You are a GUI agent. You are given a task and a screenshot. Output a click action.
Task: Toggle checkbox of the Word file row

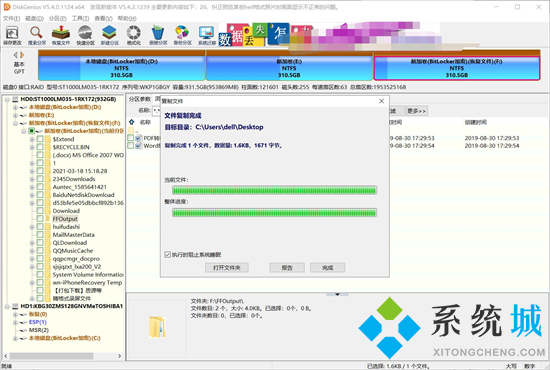tap(130, 146)
